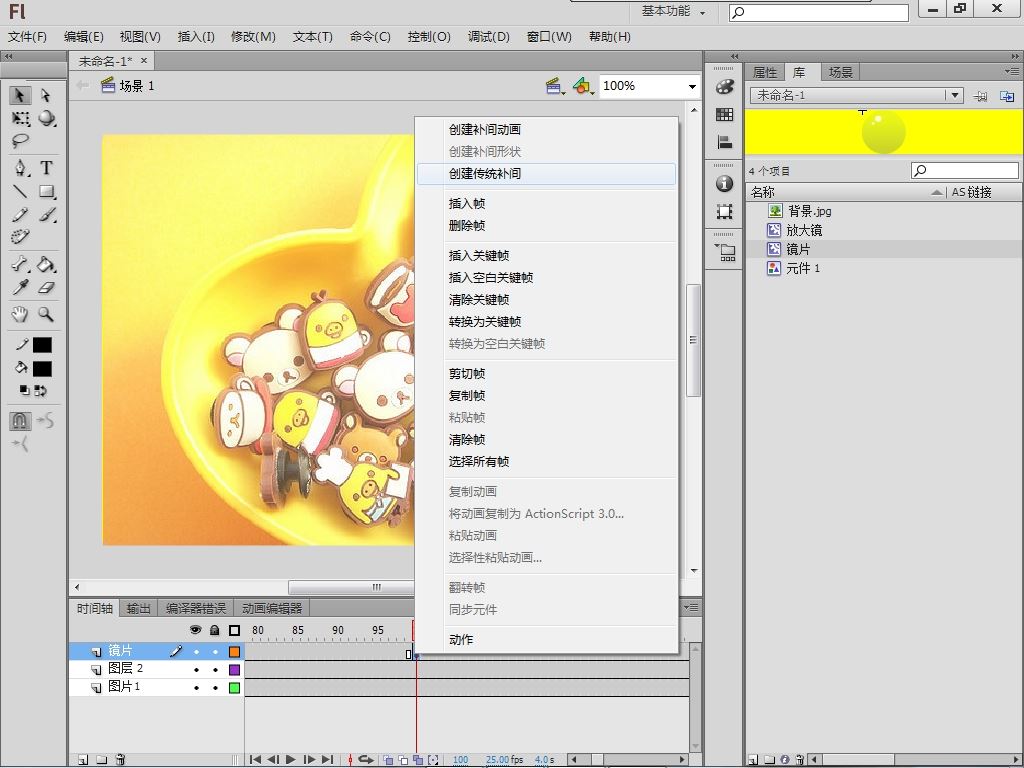Image resolution: width=1024 pixels, height=768 pixels.
Task: Open the Edit Symbols dropdown
Action: (583, 86)
